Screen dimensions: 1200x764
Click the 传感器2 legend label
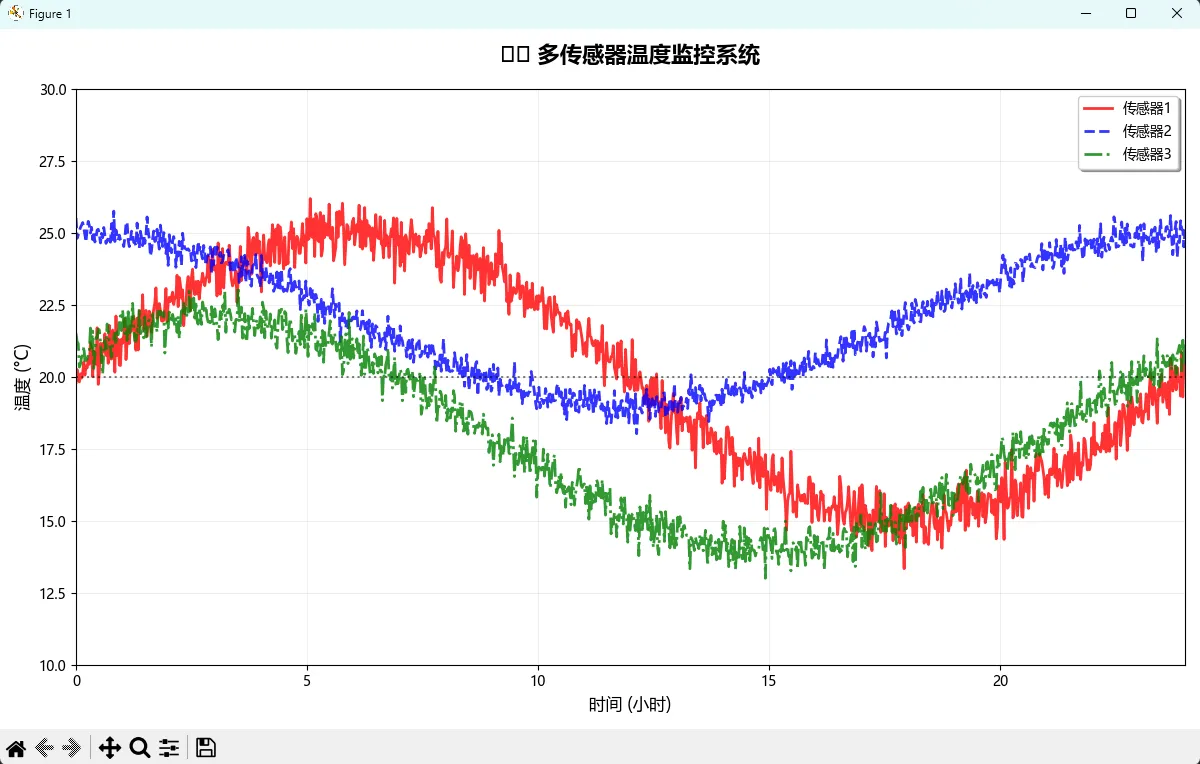(x=1146, y=131)
